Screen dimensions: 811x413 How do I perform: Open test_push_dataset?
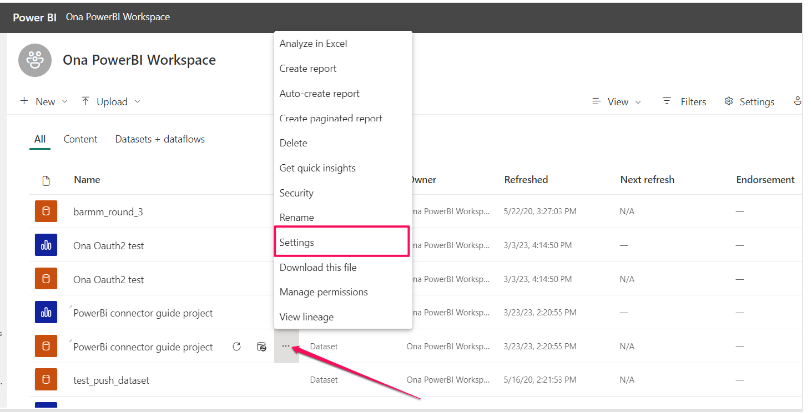pos(111,380)
